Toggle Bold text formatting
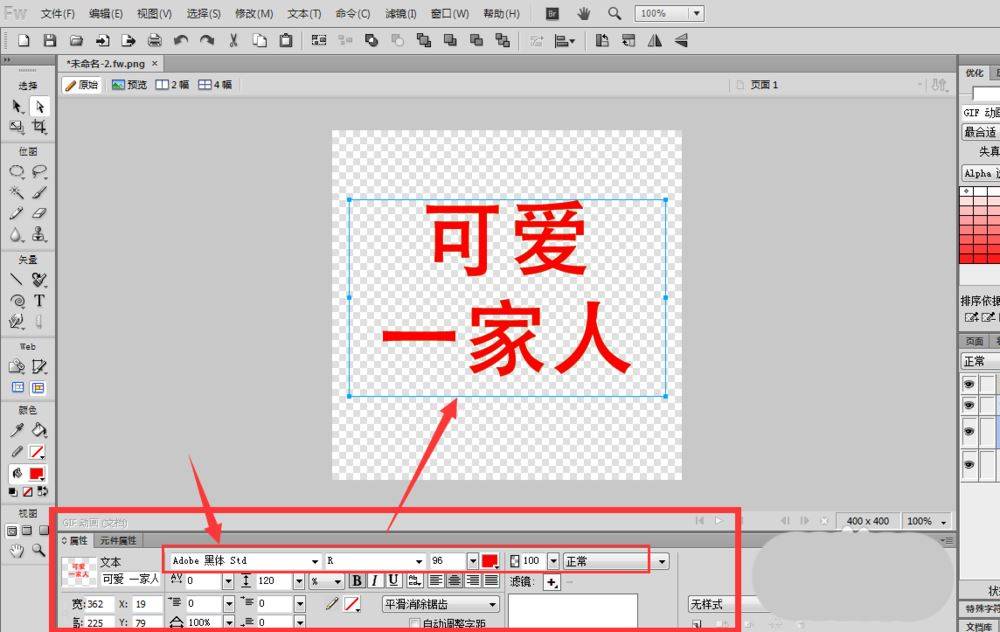The height and width of the screenshot is (632, 1000). pos(357,581)
